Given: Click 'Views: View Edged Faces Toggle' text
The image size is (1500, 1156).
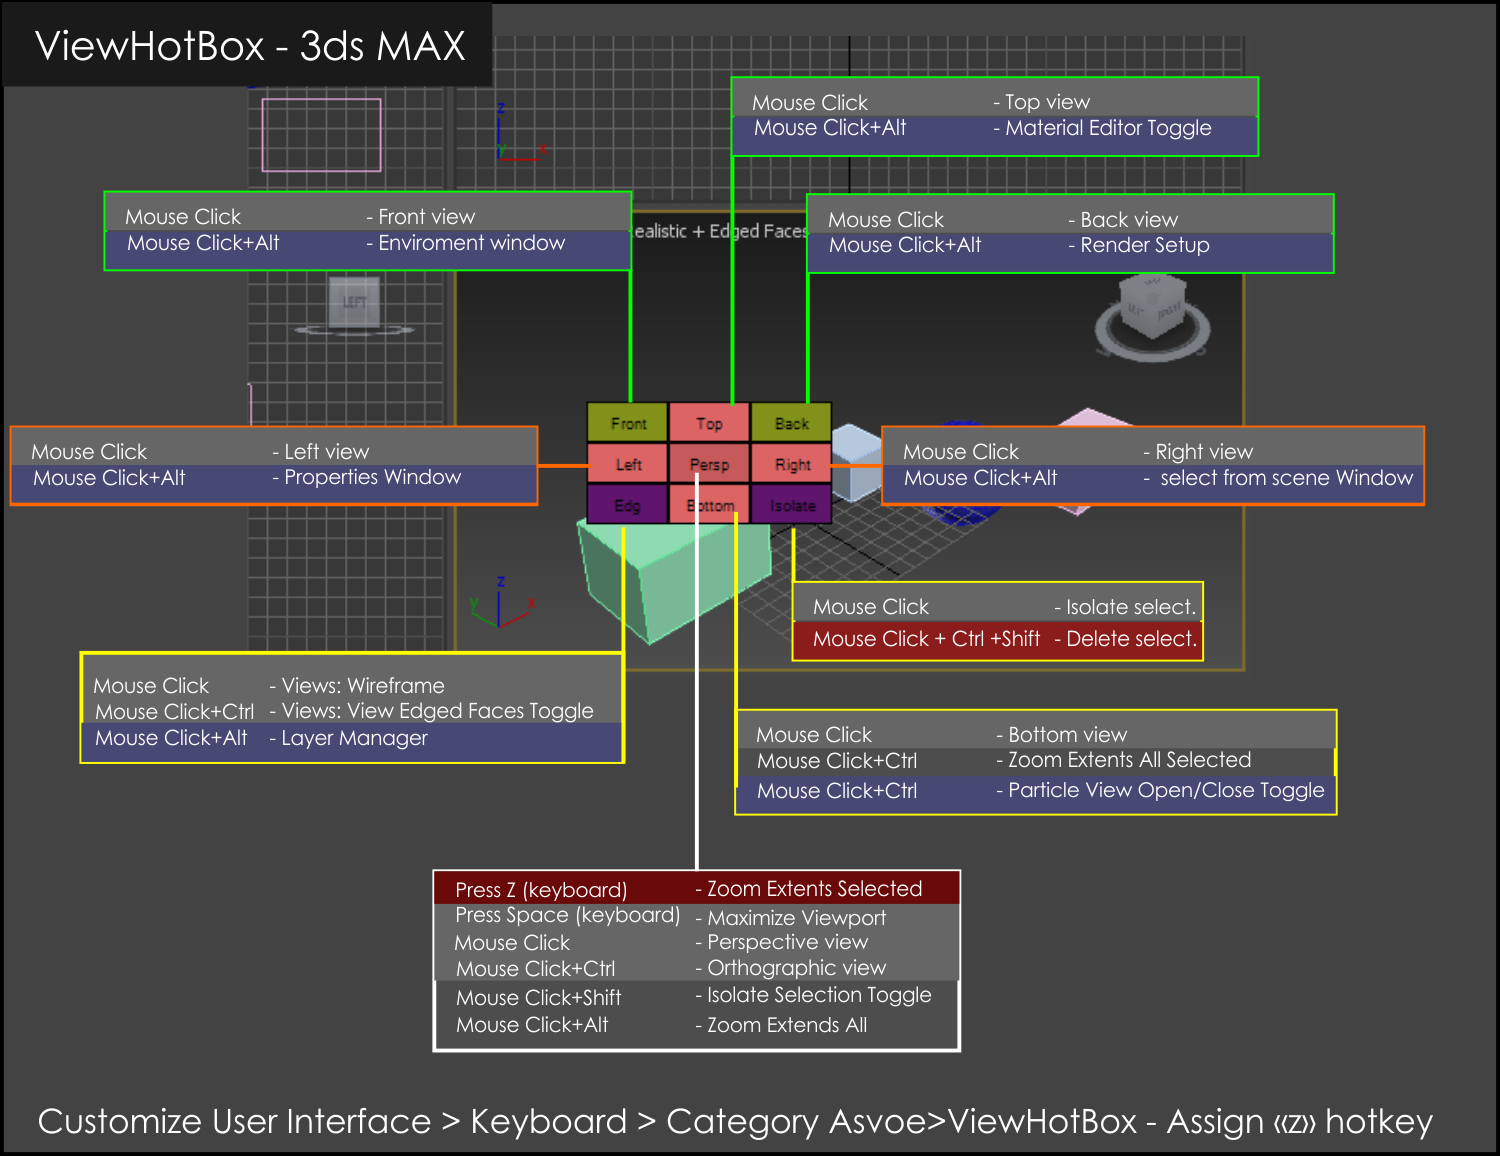Looking at the screenshot, I should click(x=437, y=711).
